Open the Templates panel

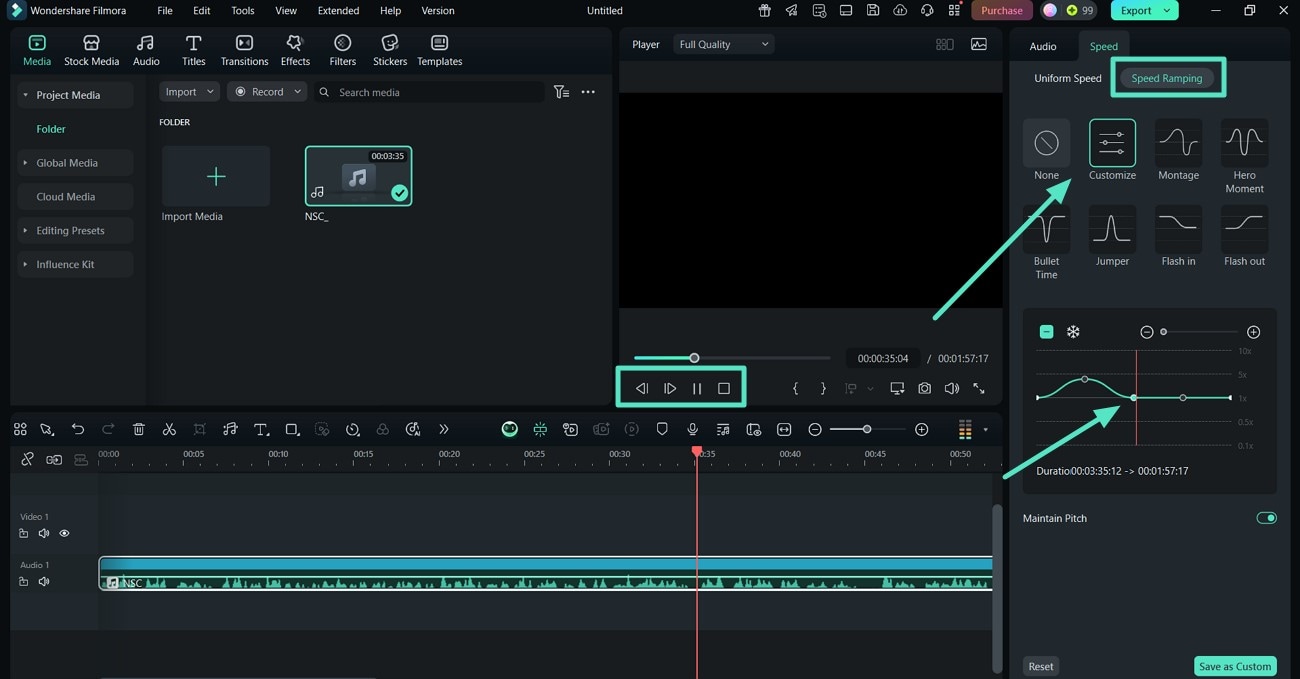(x=439, y=50)
